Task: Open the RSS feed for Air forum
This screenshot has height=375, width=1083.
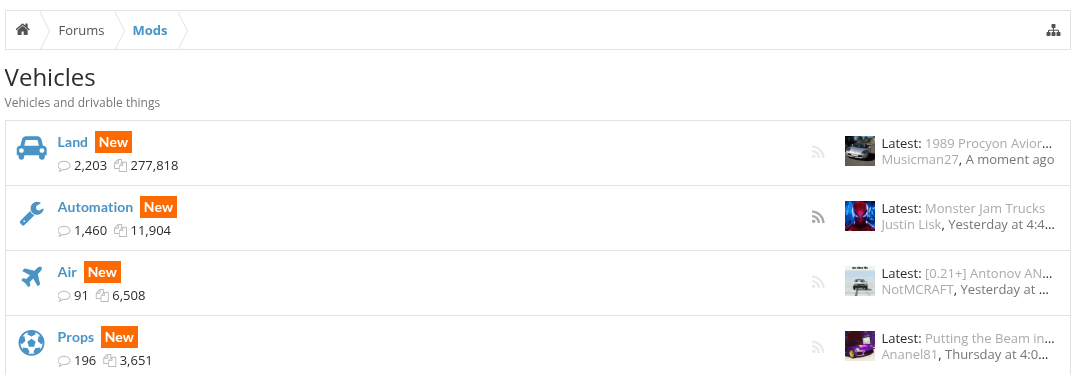Action: pyautogui.click(x=818, y=282)
